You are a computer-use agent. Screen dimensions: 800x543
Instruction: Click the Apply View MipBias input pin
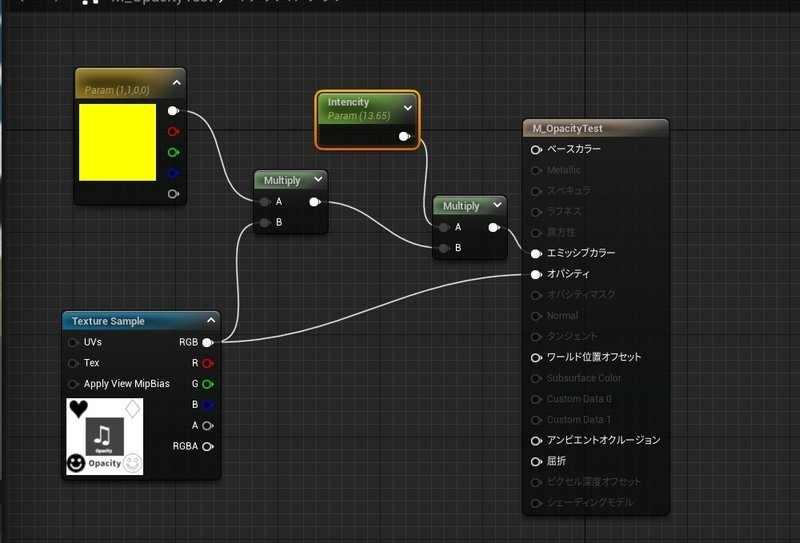73,384
